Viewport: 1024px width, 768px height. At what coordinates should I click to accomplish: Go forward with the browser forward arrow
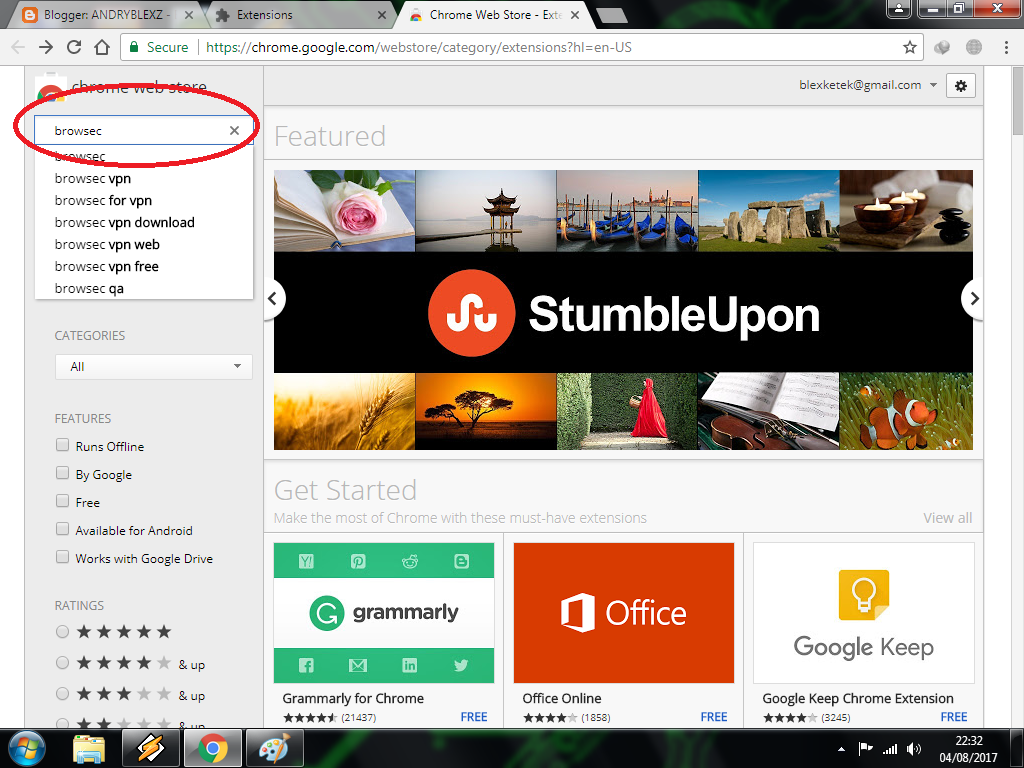coord(46,47)
